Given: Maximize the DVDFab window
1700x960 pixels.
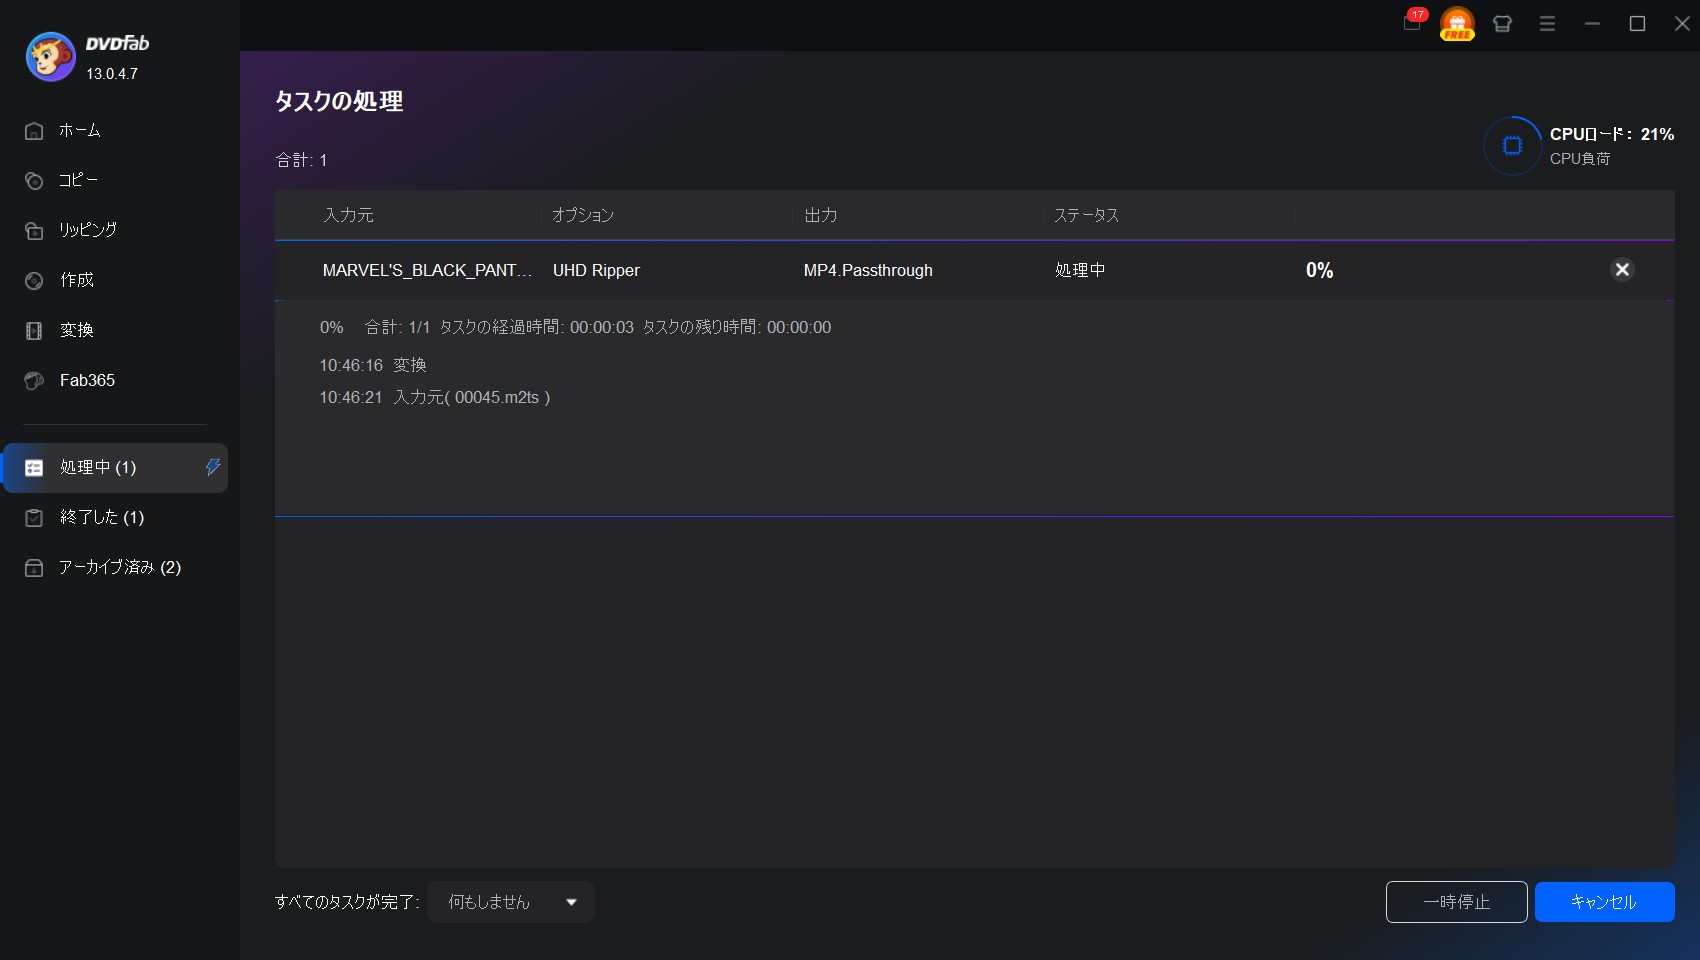Looking at the screenshot, I should coord(1637,23).
